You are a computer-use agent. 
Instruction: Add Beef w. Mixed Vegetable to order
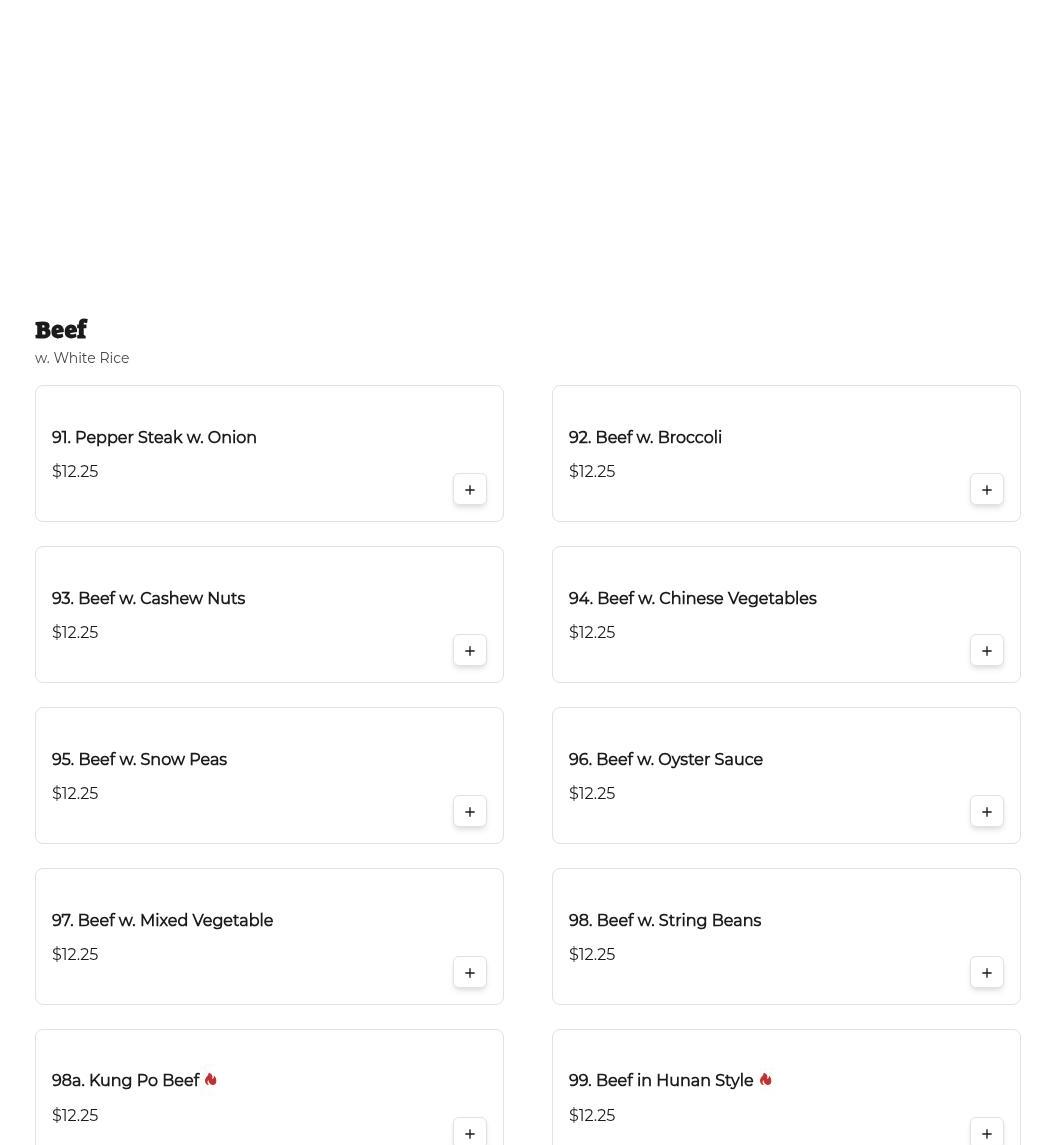click(470, 973)
